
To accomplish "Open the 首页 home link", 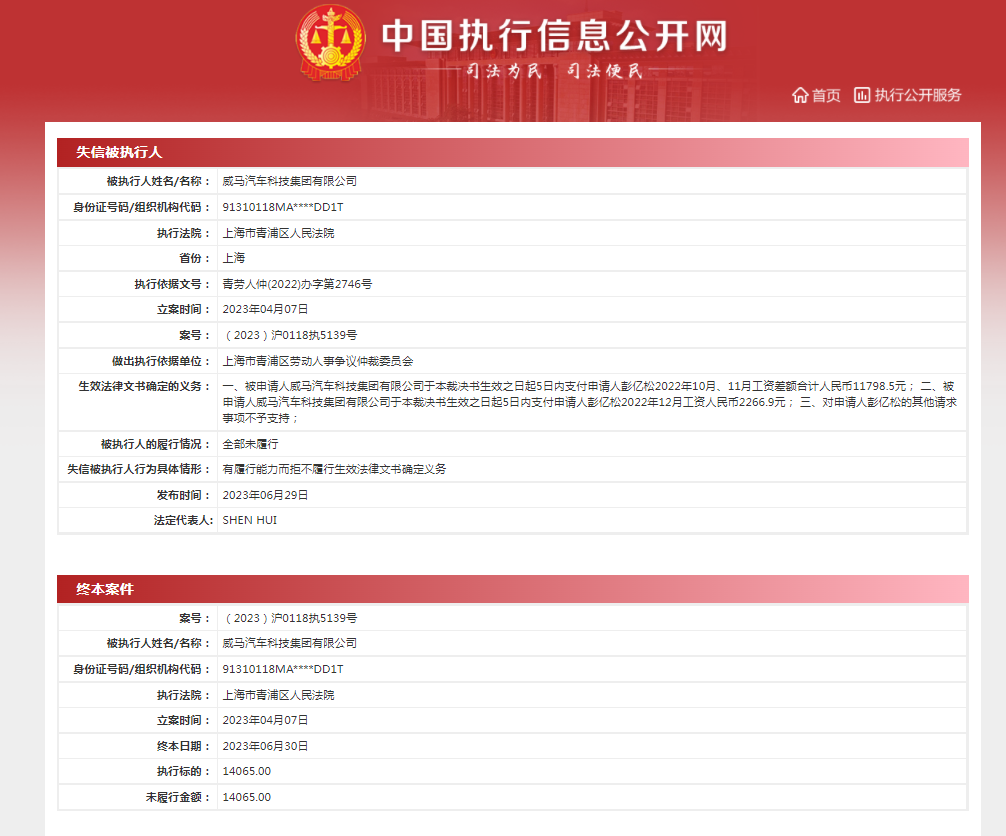I will point(826,95).
